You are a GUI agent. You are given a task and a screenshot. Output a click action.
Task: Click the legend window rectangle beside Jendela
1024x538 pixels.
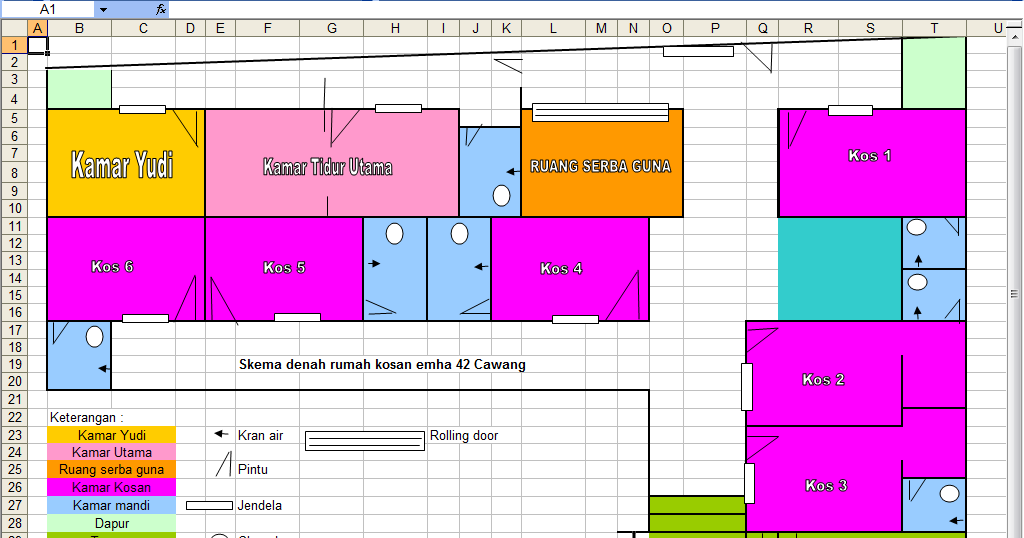210,505
